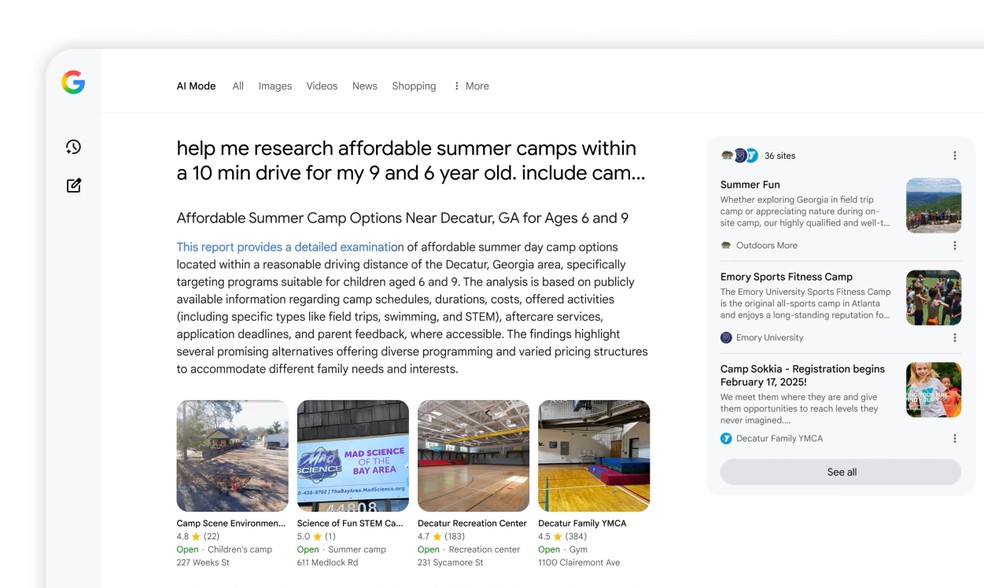Open the News tab
The image size is (984, 588).
[x=364, y=86]
